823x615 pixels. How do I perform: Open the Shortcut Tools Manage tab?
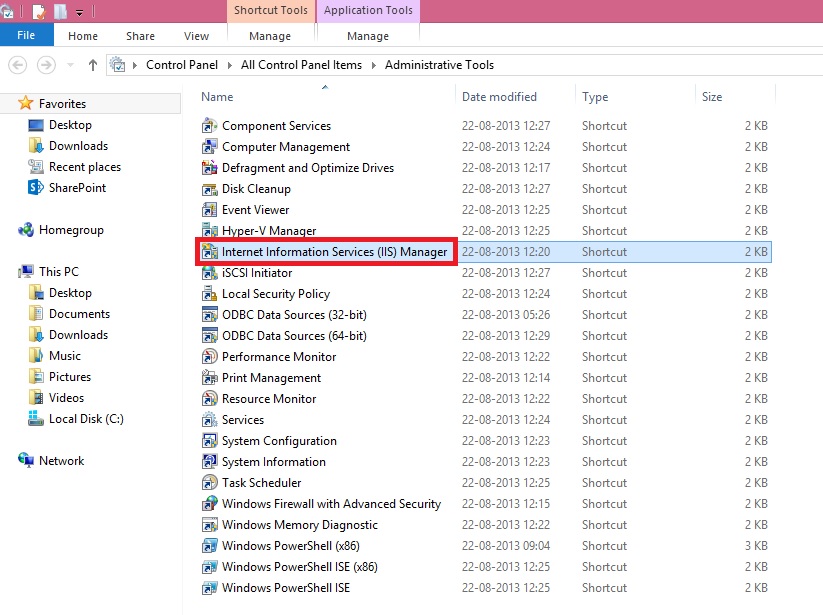click(x=270, y=35)
